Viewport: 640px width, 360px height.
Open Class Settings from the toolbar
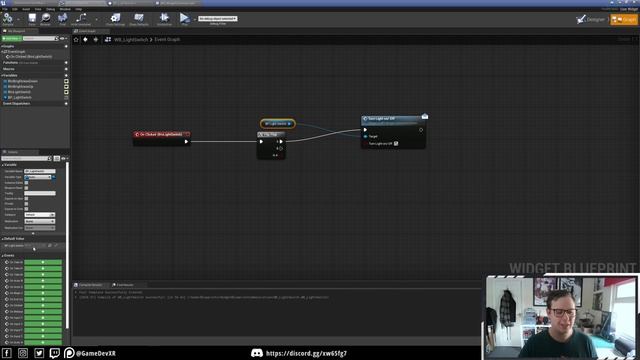coord(116,18)
